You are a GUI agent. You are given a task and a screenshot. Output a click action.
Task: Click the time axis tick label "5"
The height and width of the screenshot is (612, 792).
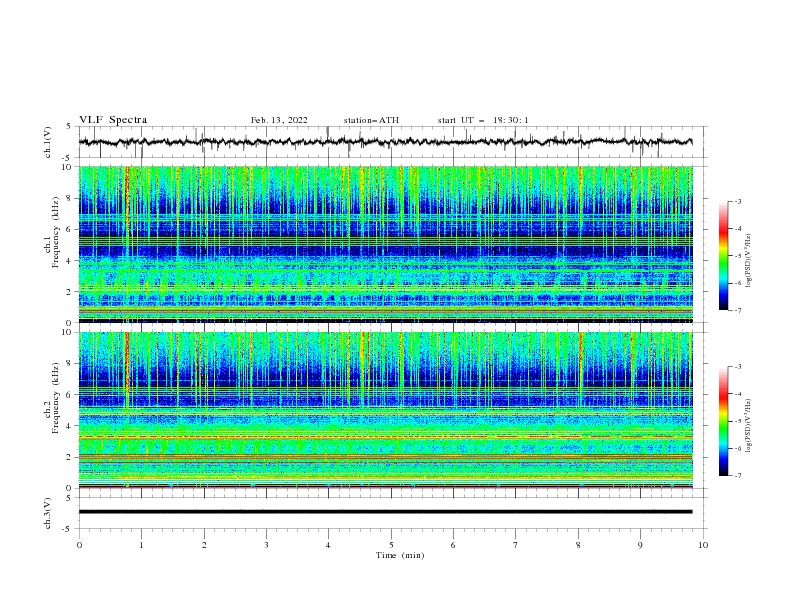391,545
